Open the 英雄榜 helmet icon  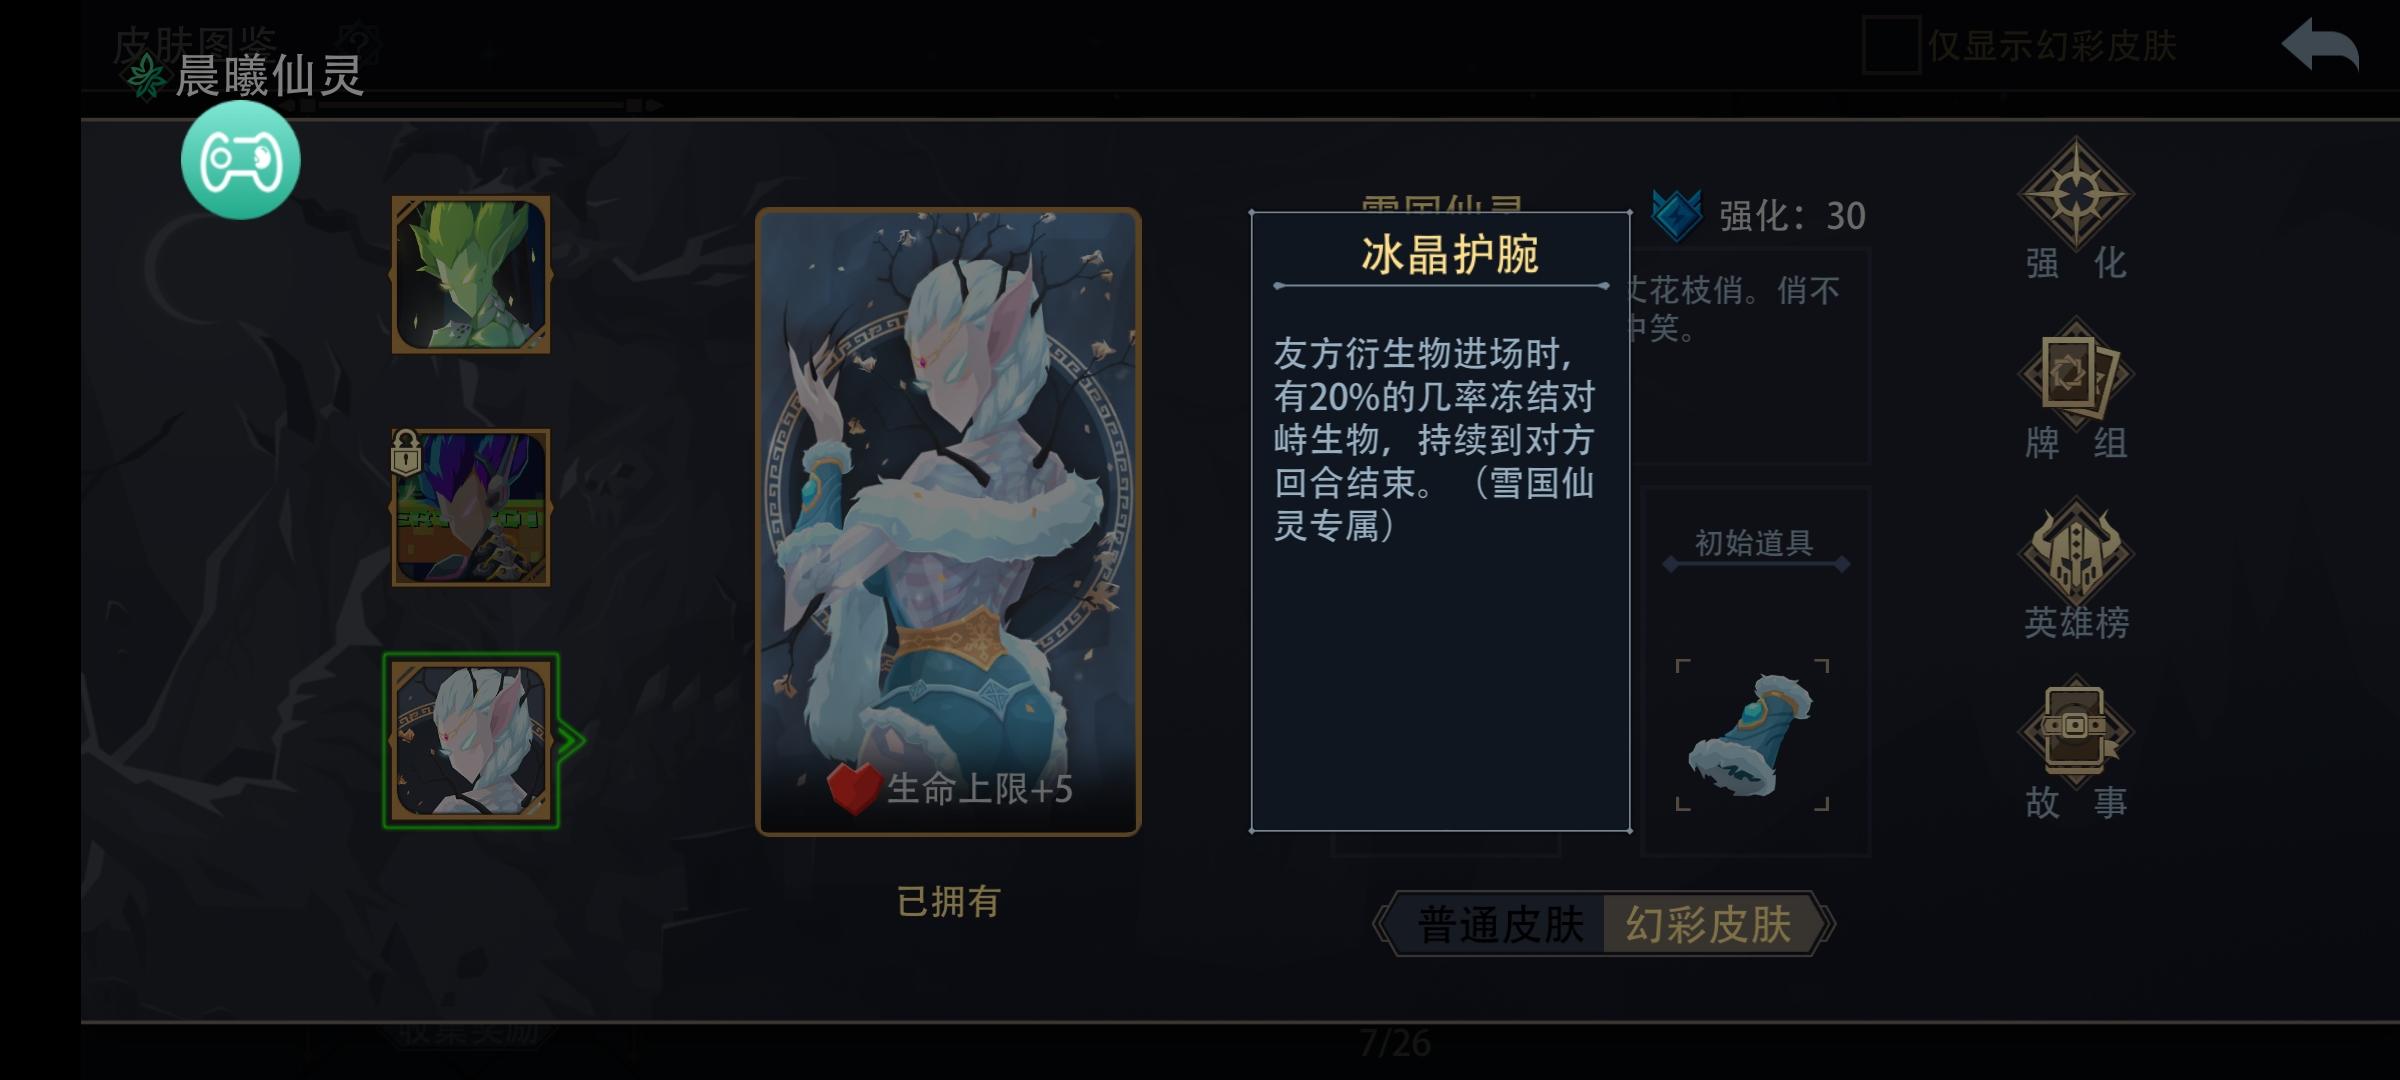(x=2076, y=551)
